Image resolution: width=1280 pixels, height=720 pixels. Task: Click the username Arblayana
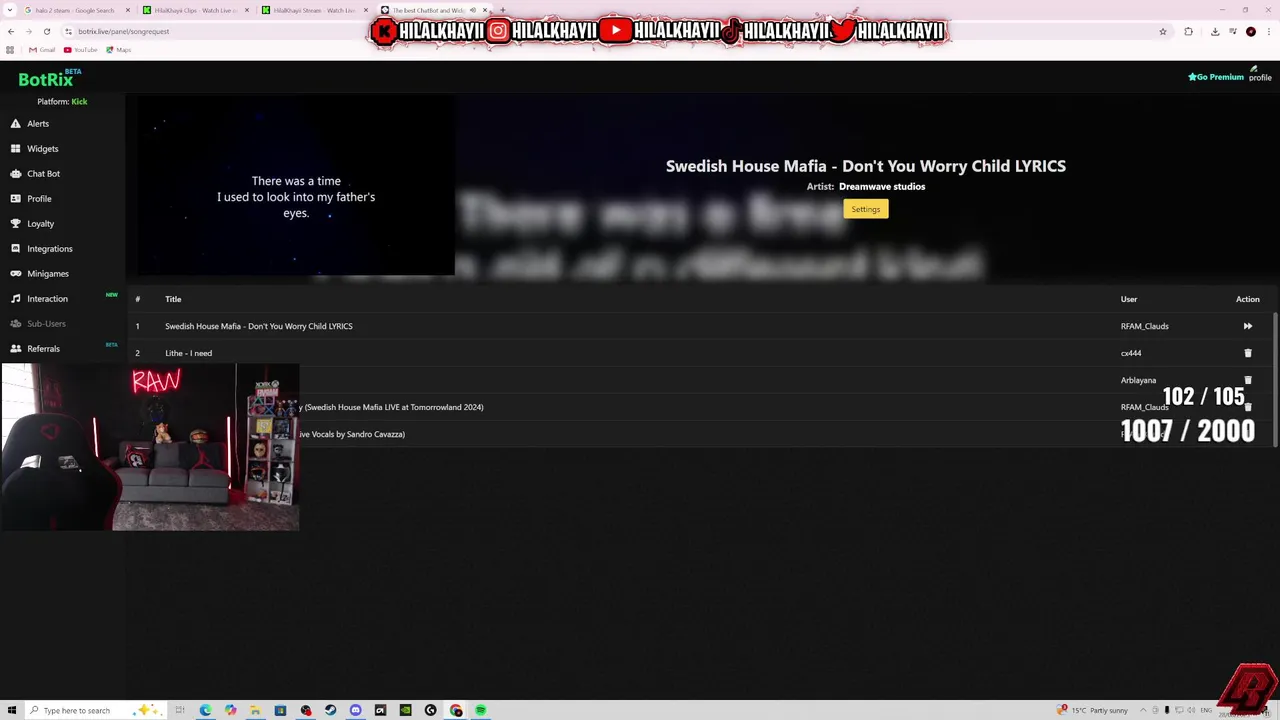(1138, 380)
